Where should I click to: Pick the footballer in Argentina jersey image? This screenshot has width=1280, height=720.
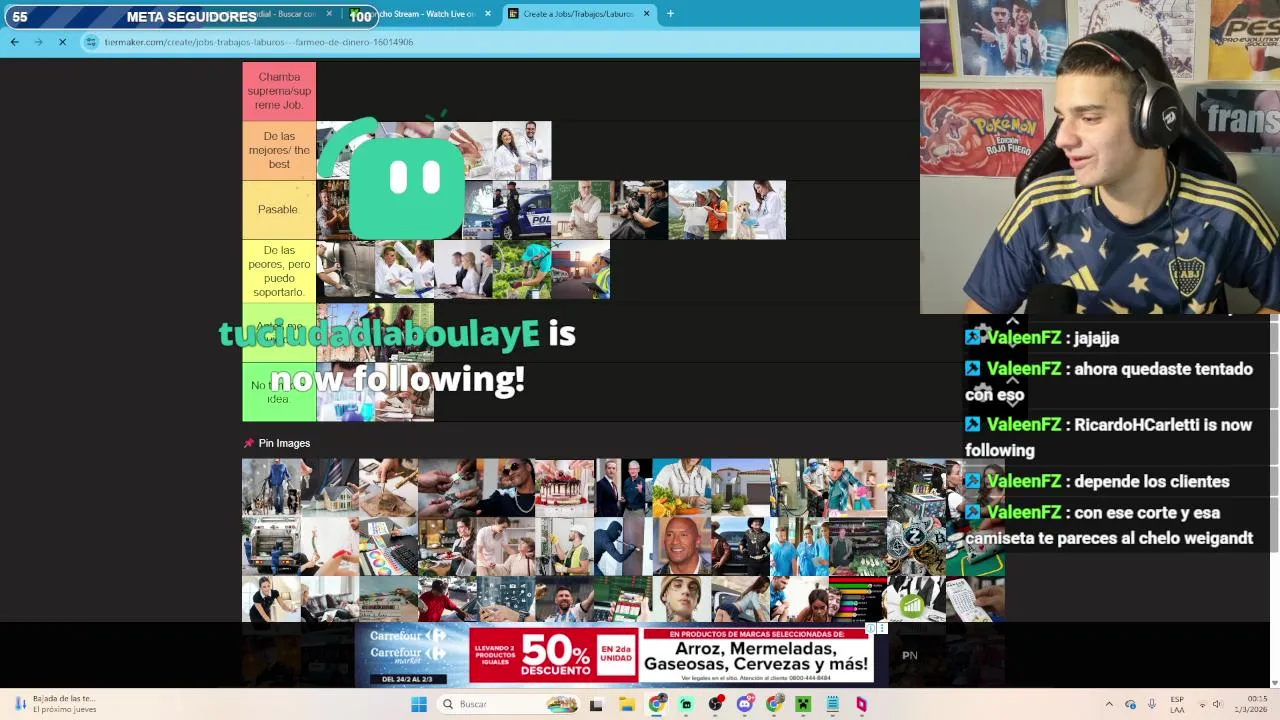(565, 599)
